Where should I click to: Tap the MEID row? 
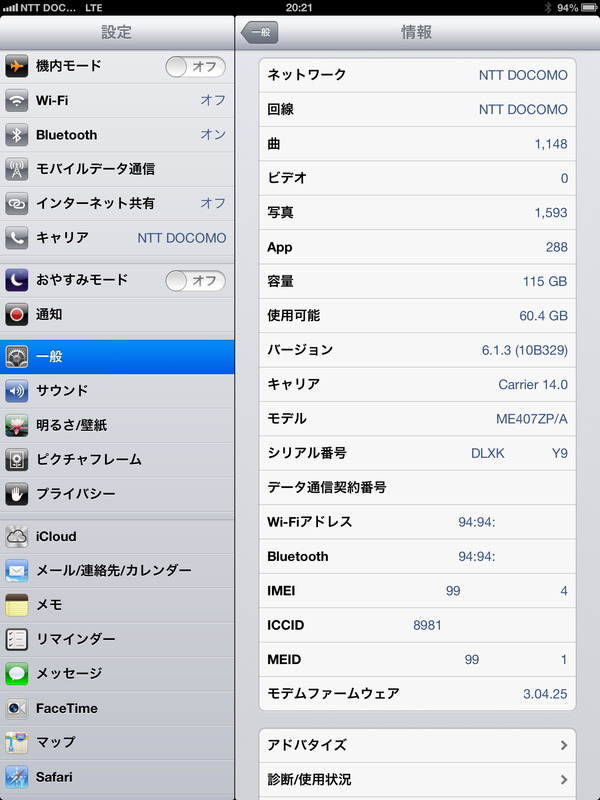click(x=417, y=660)
